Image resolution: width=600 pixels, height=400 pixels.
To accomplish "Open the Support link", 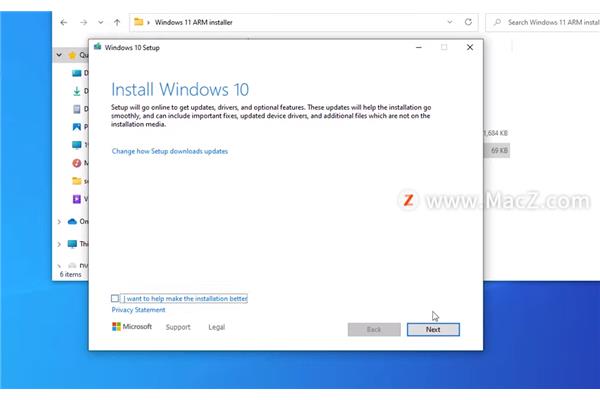I will [x=178, y=327].
